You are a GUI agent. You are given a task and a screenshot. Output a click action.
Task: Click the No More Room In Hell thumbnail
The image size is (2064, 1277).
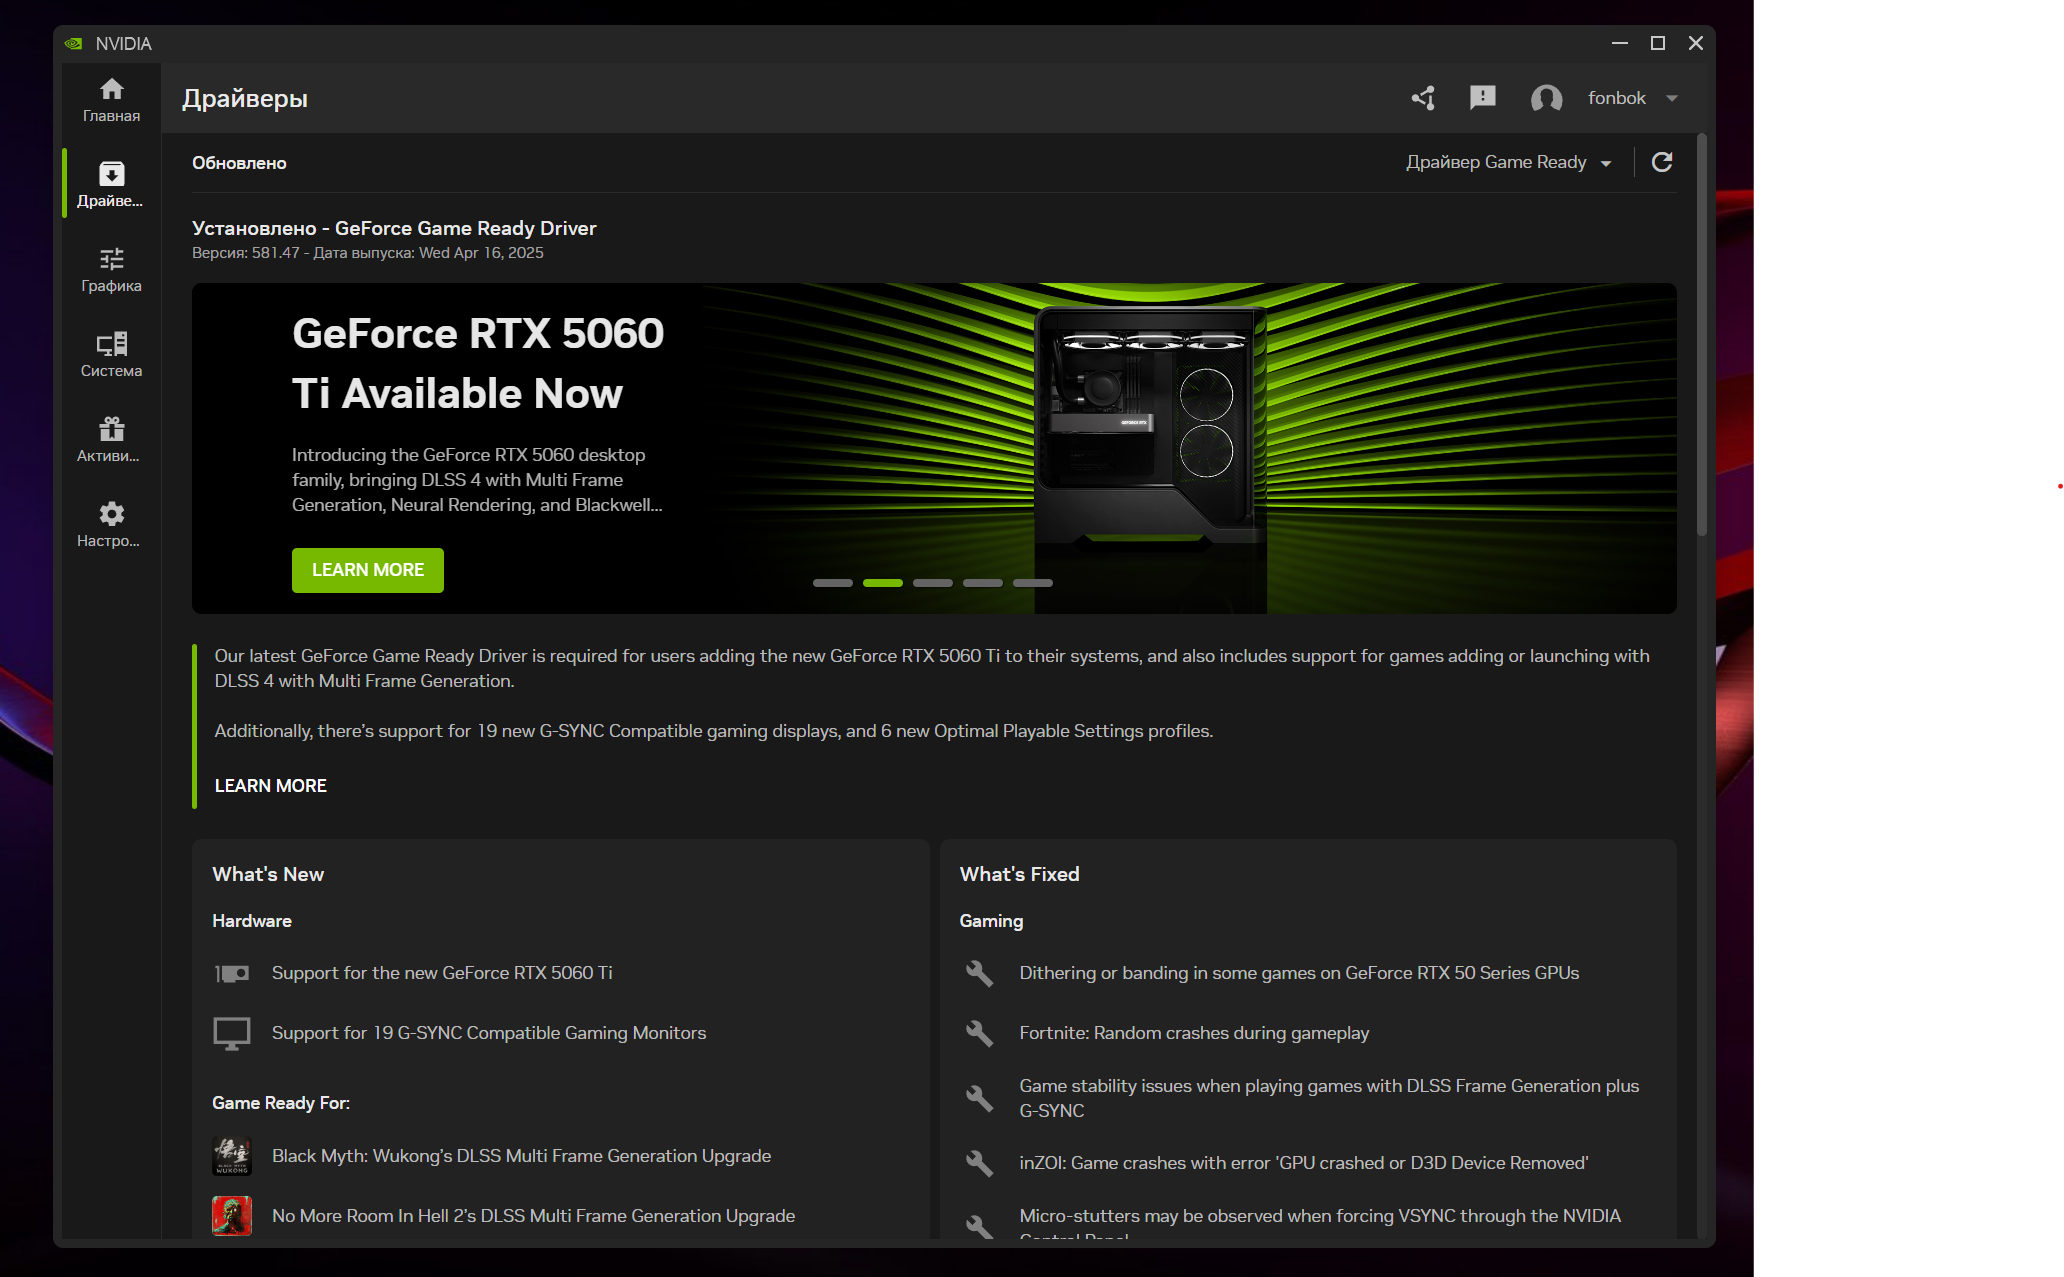point(232,1216)
